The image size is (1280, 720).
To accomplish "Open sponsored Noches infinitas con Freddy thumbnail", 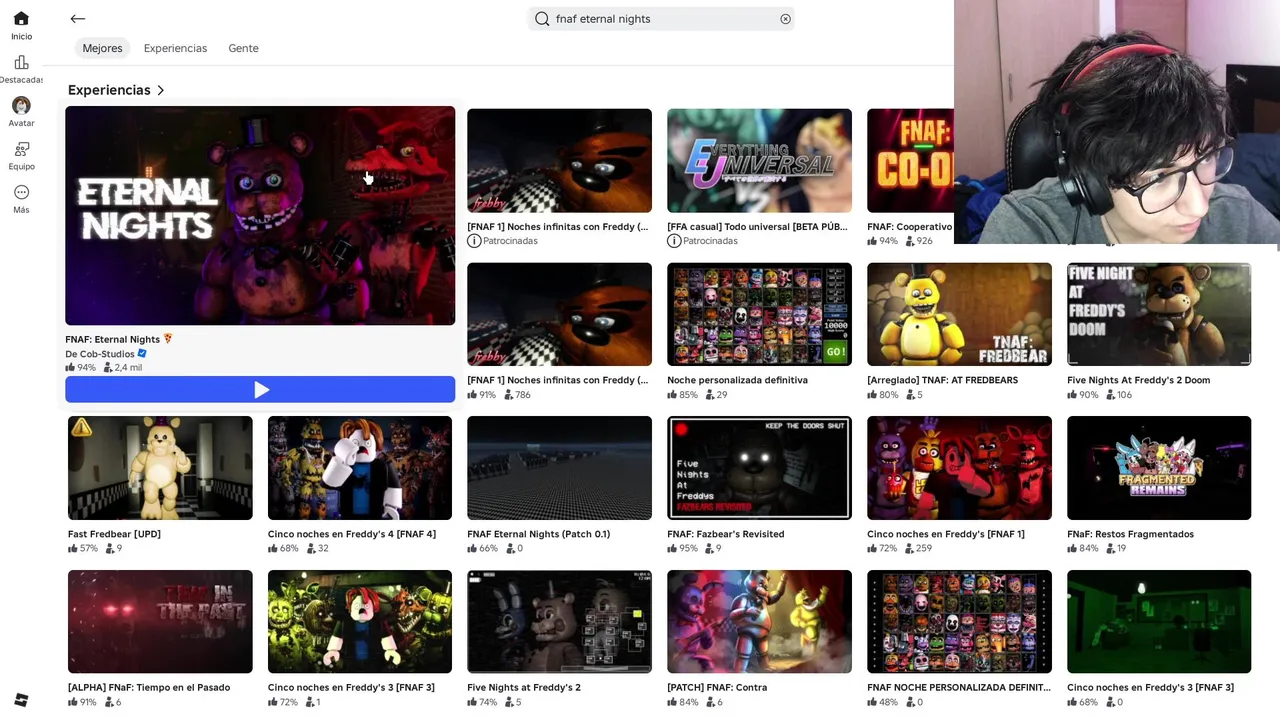I will coord(559,160).
